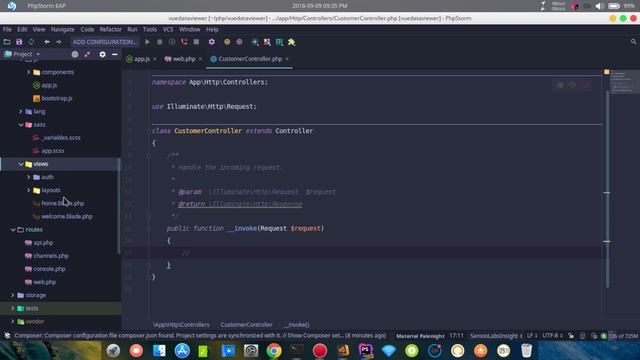This screenshot has height=360, width=640.
Task: Change UTF-8 encoding in status bar
Action: pyautogui.click(x=552, y=336)
